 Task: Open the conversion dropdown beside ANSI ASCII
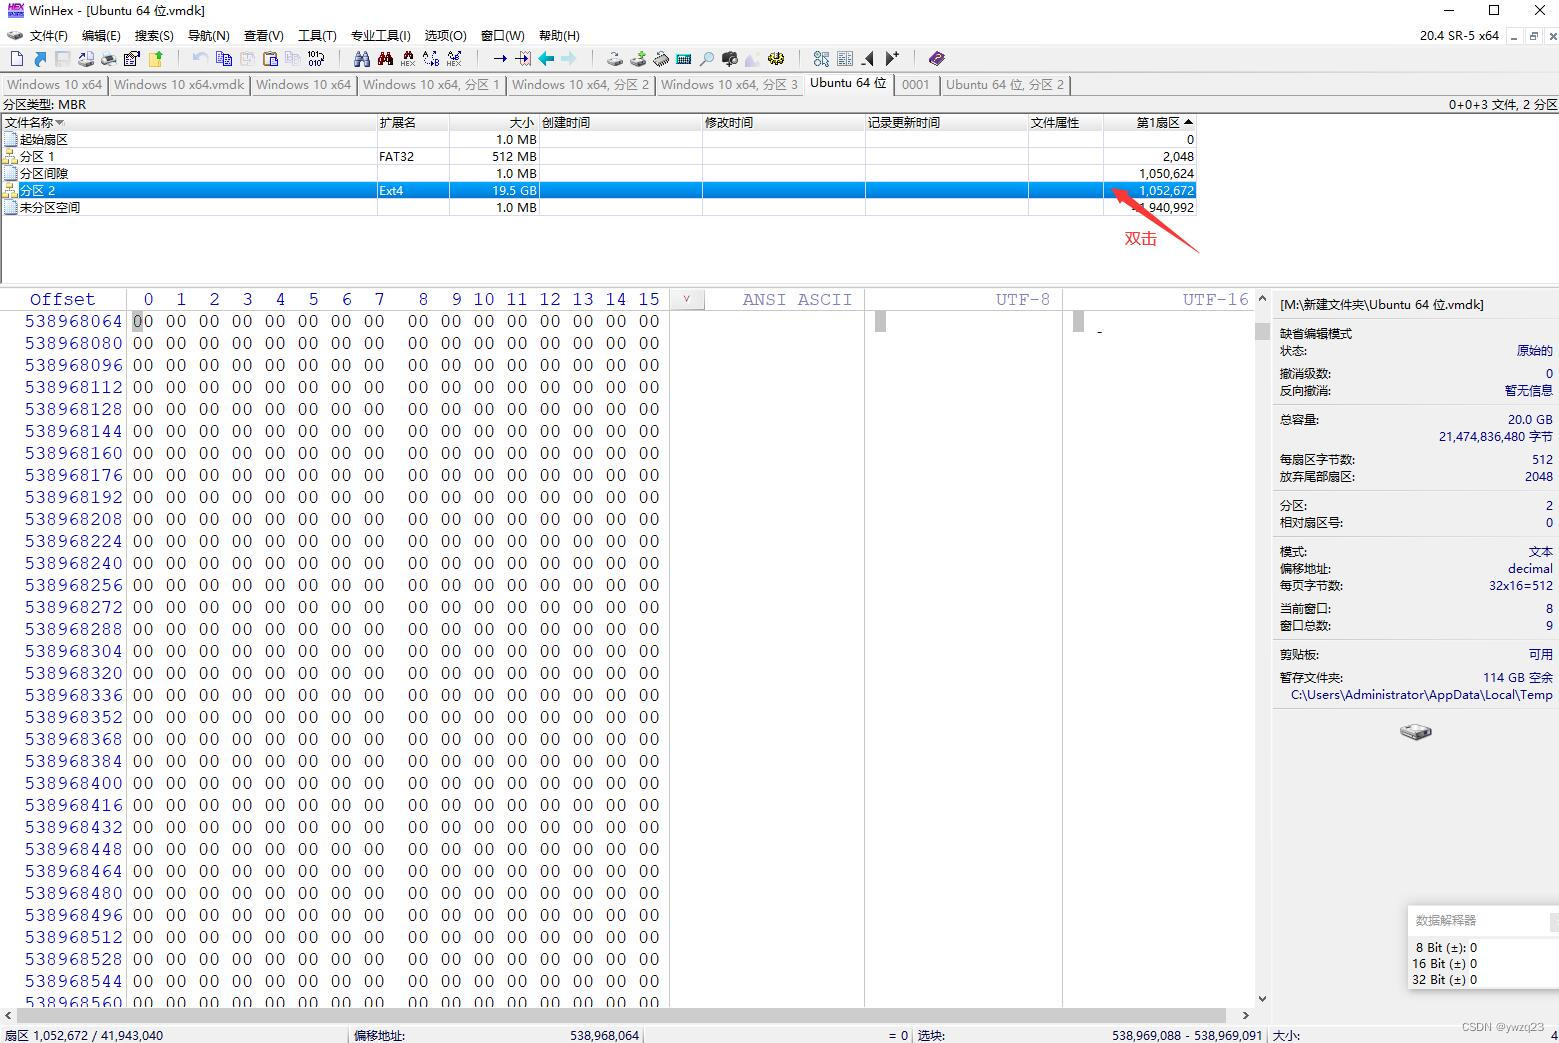686,299
